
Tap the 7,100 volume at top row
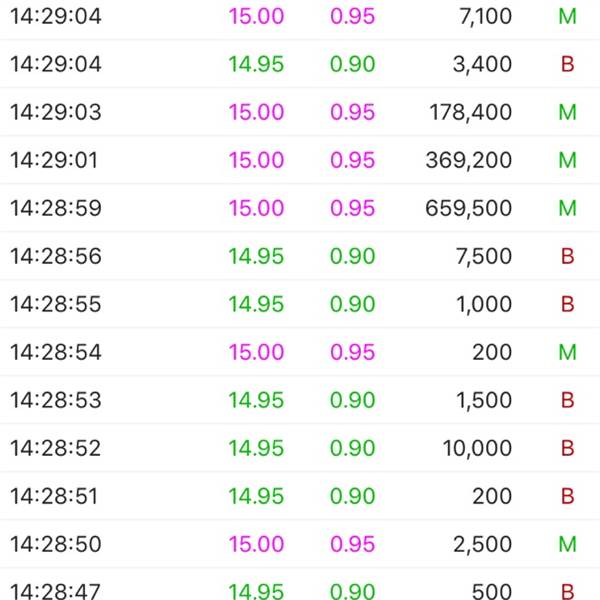486,16
